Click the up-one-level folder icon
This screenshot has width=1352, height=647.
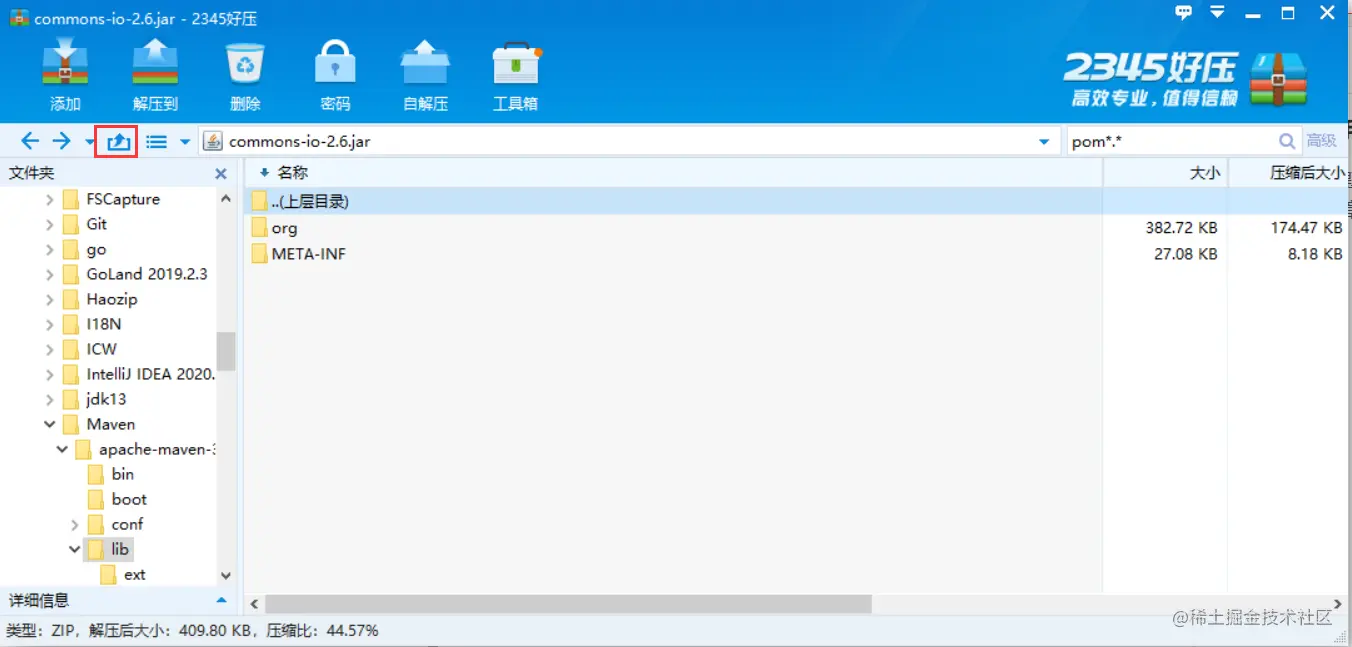coord(119,141)
